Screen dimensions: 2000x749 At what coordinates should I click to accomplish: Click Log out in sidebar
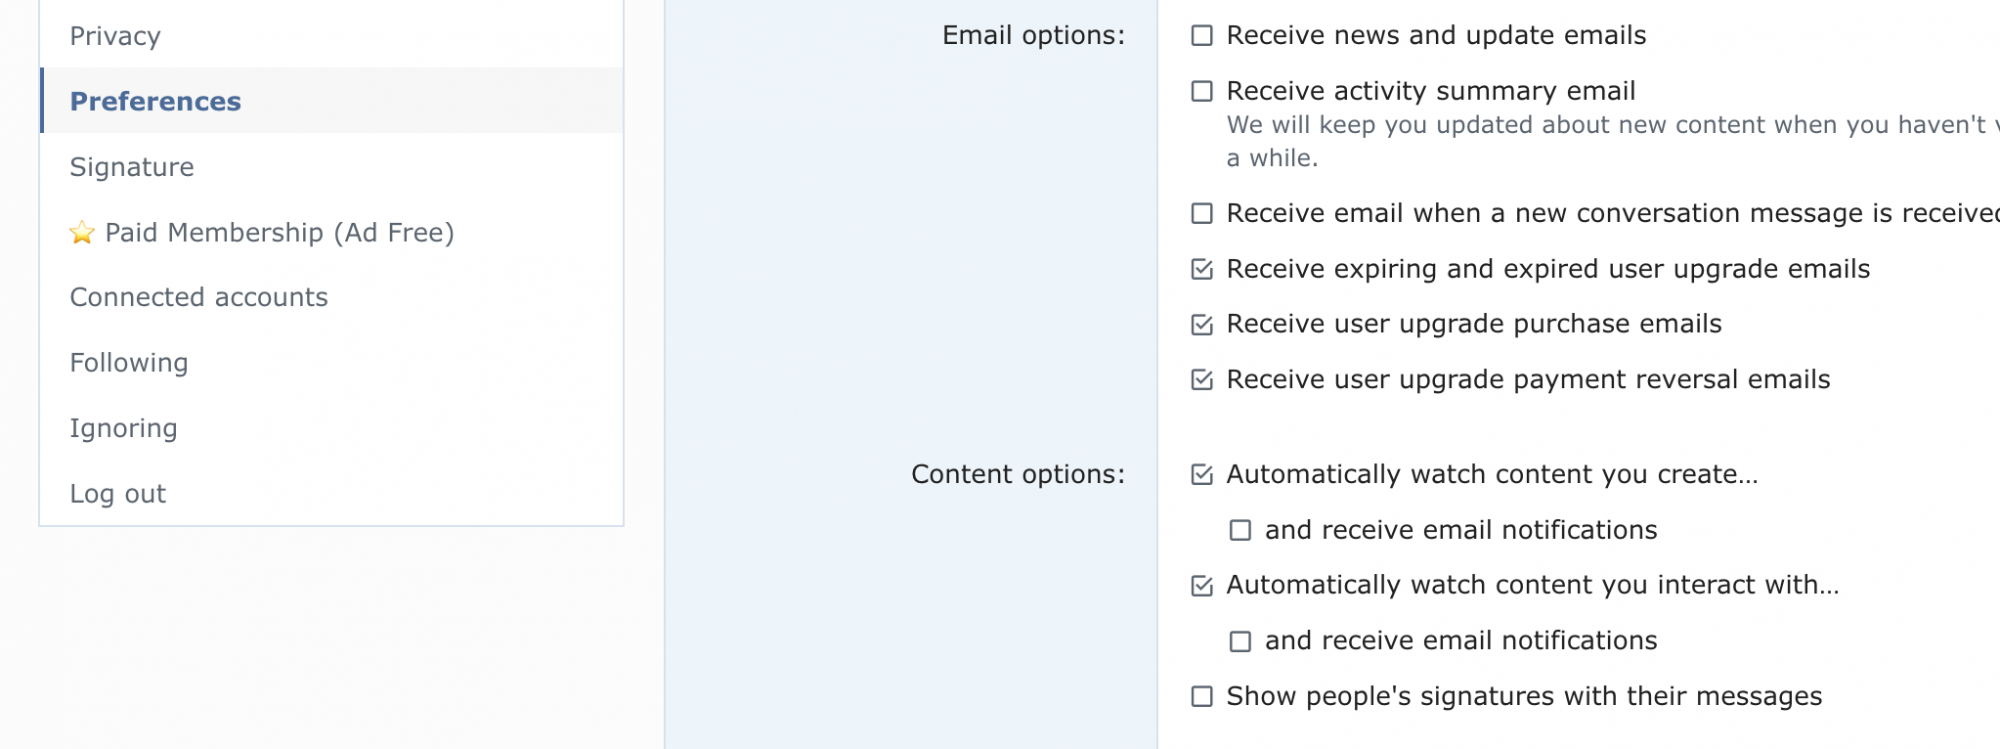(x=118, y=494)
